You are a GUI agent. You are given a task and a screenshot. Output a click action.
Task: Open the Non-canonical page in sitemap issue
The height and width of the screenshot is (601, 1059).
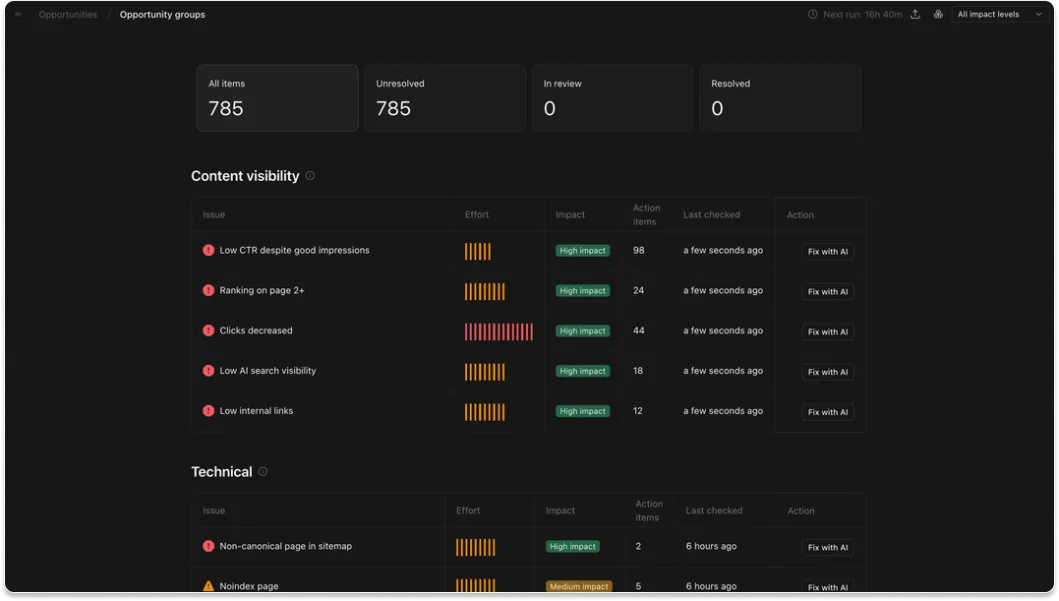coord(286,546)
